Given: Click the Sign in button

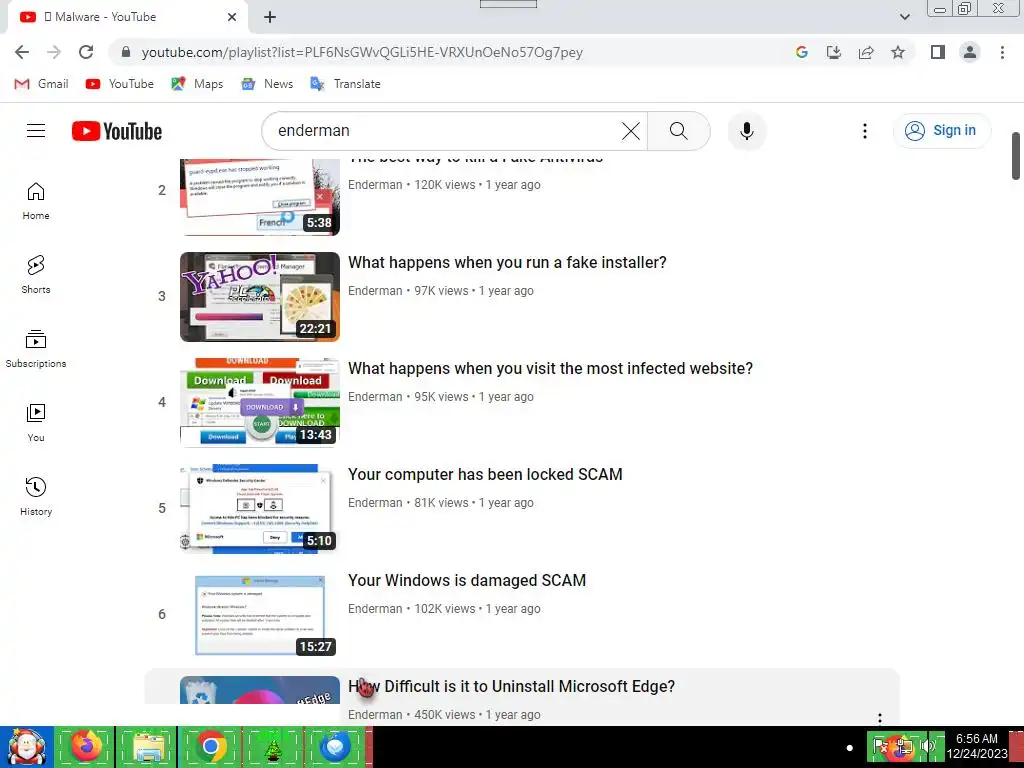Looking at the screenshot, I should [942, 131].
